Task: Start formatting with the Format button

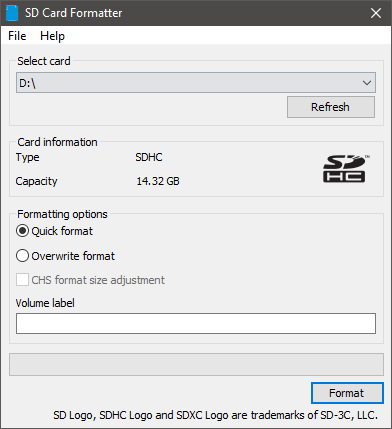Action: coord(347,393)
